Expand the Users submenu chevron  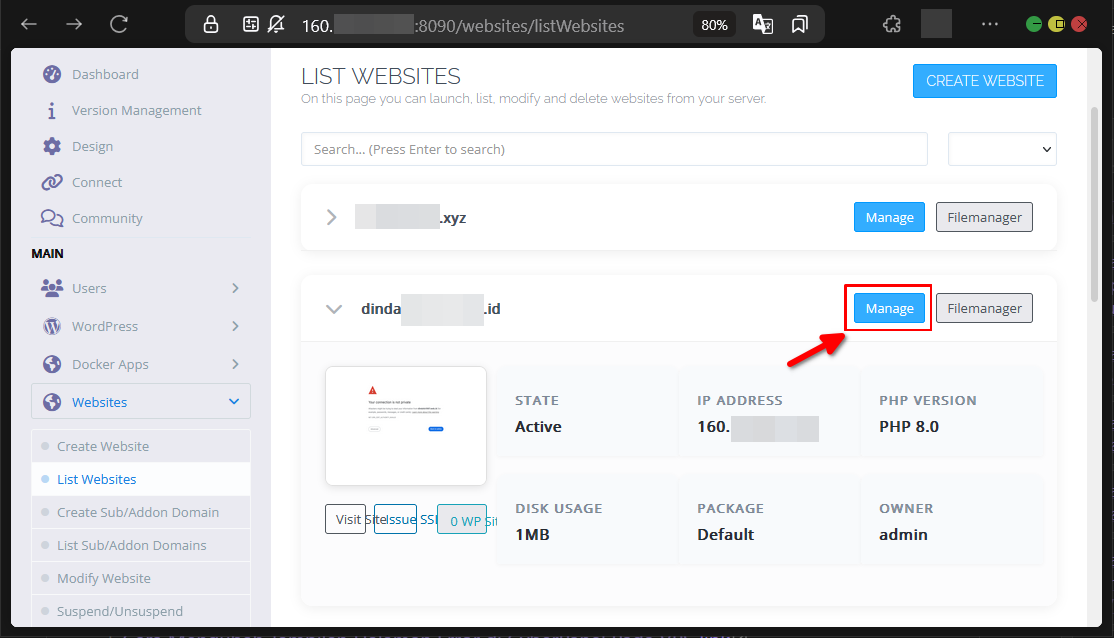[x=235, y=288]
